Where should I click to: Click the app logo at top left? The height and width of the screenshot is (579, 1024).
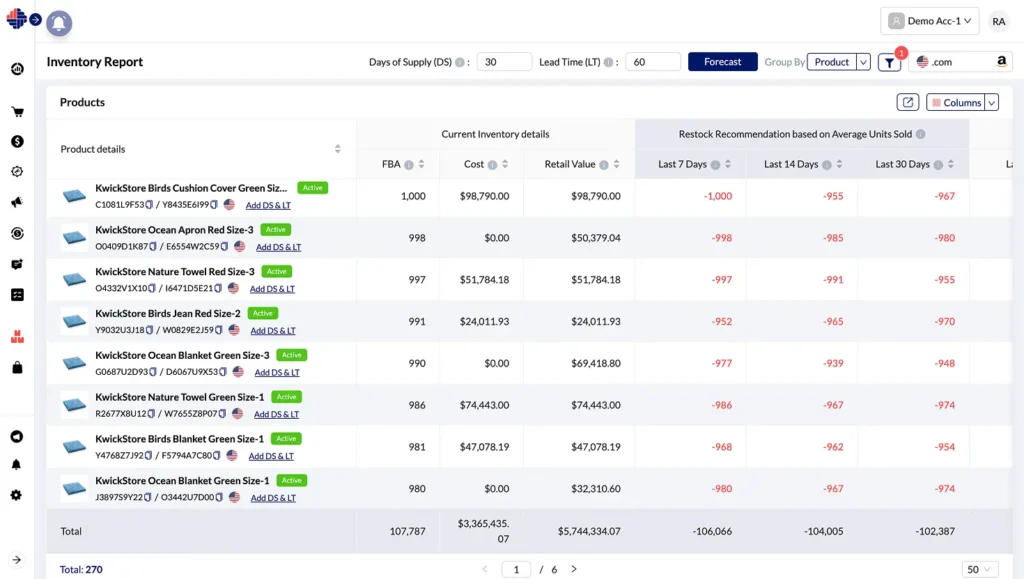pyautogui.click(x=16, y=18)
